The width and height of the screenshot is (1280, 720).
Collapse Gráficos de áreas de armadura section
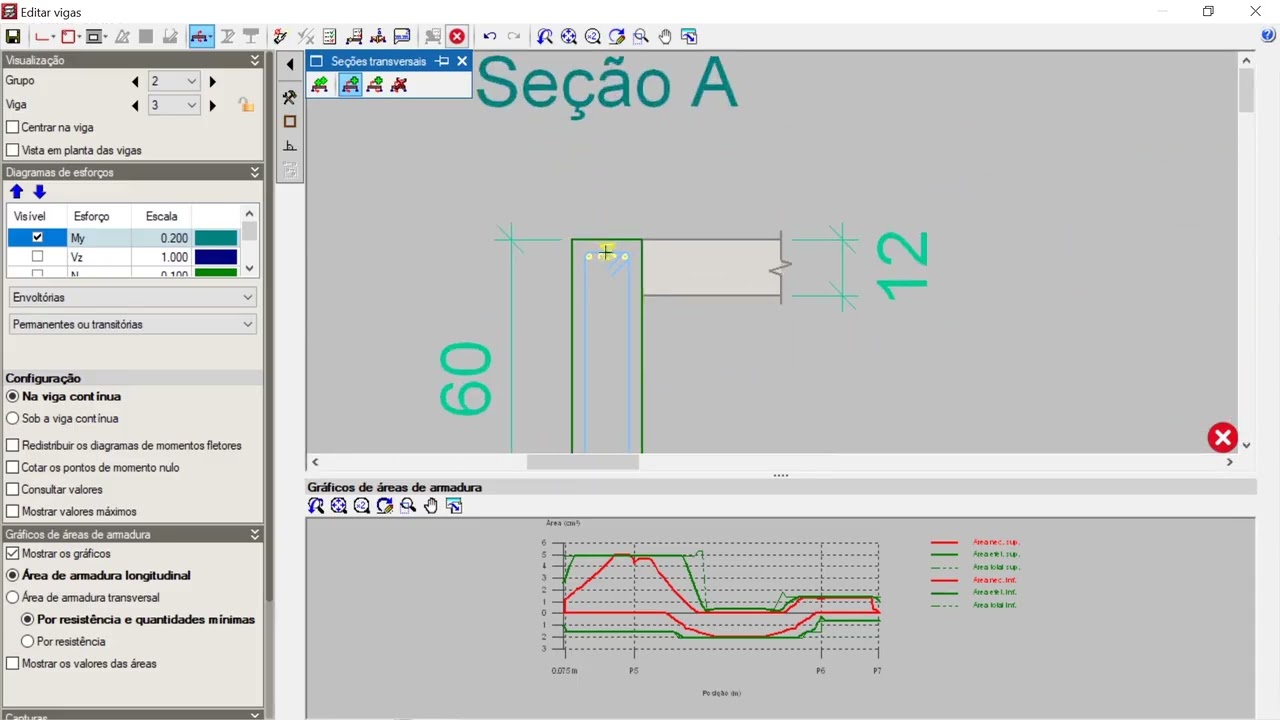coord(255,535)
